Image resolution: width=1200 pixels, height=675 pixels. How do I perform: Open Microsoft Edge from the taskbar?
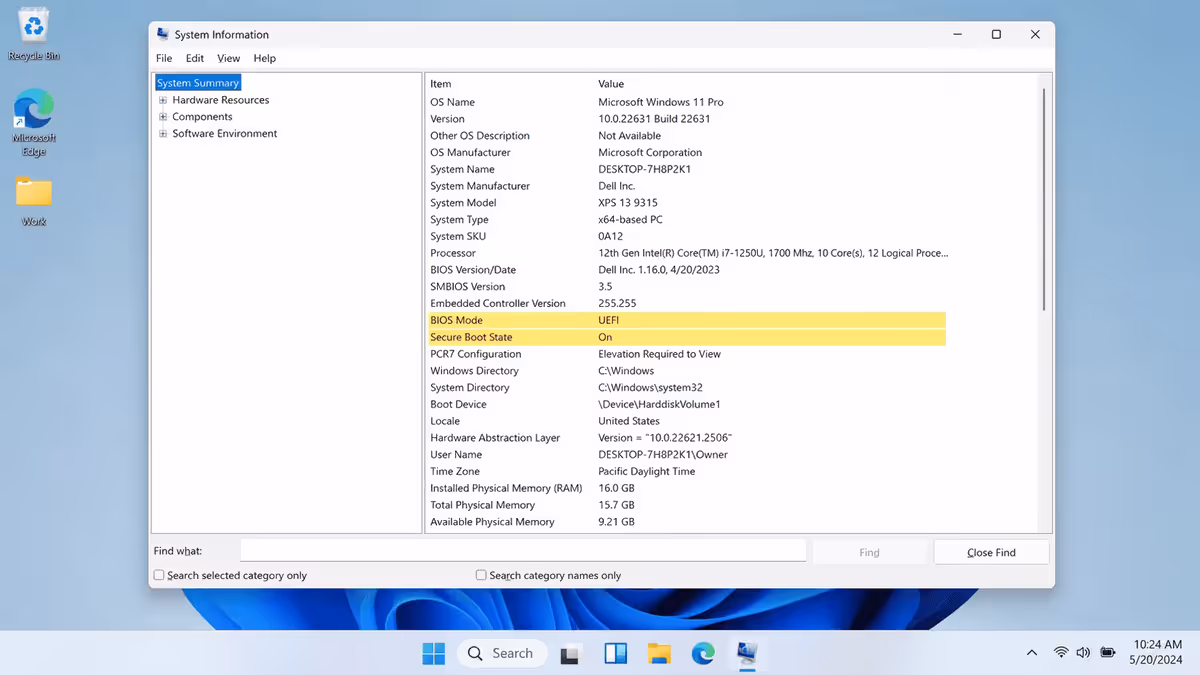coord(703,653)
